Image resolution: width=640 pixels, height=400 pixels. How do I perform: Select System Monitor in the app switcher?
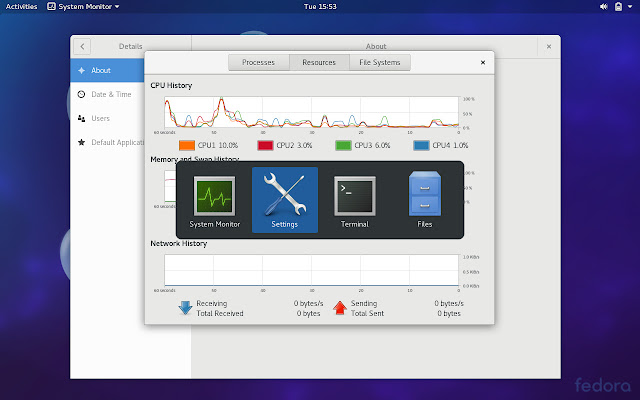tap(214, 200)
